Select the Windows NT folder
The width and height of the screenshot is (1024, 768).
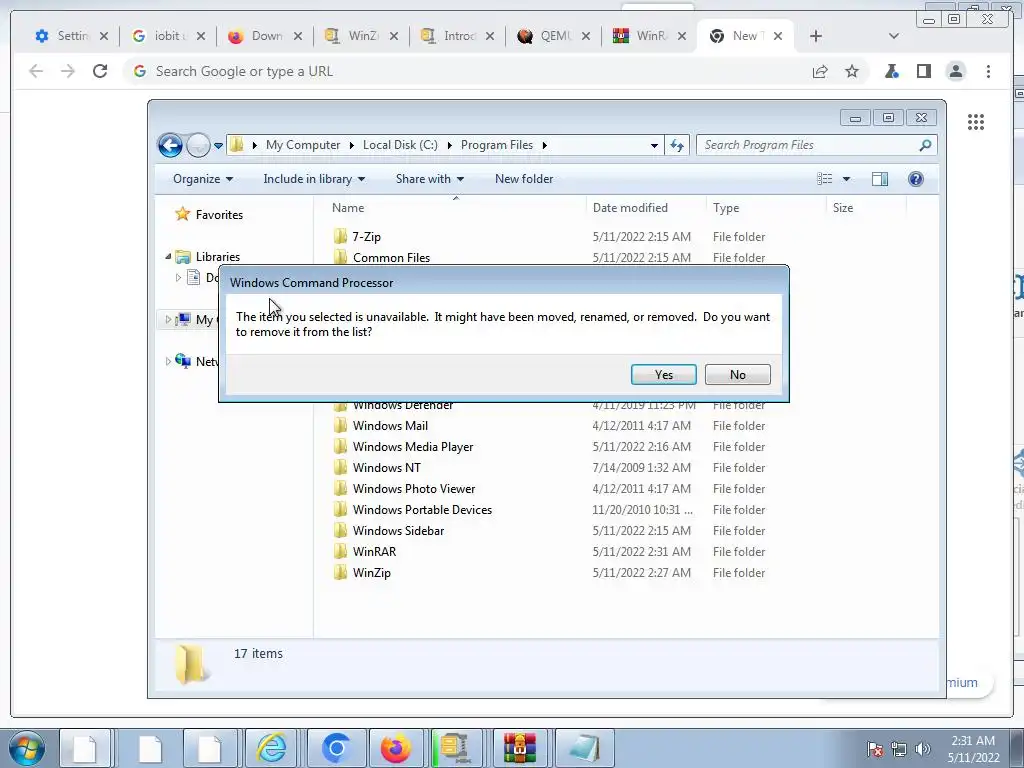coord(387,468)
